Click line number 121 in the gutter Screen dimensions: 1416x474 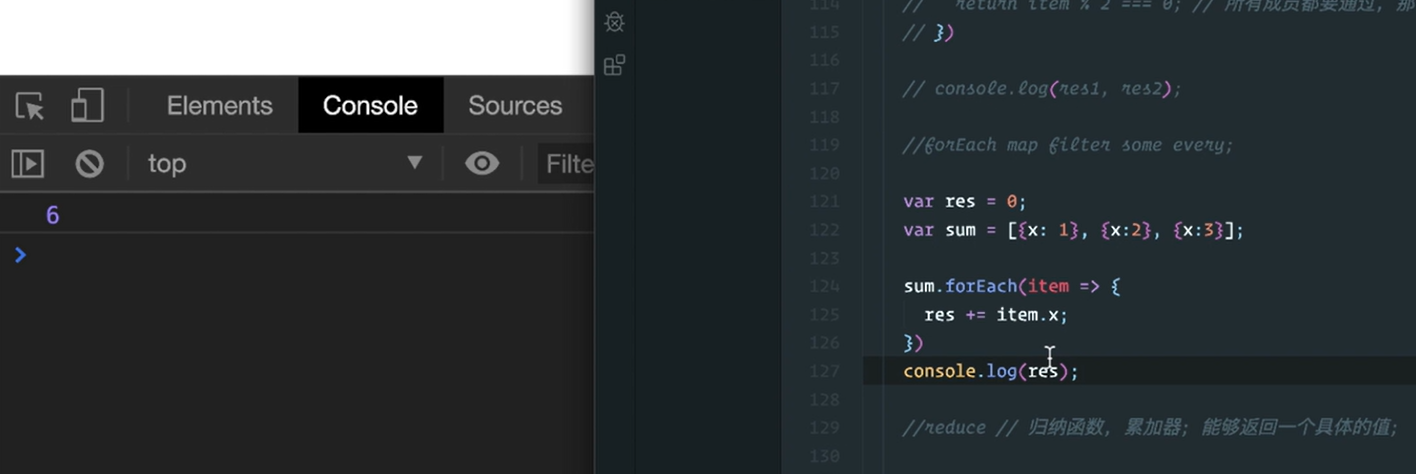tap(825, 201)
